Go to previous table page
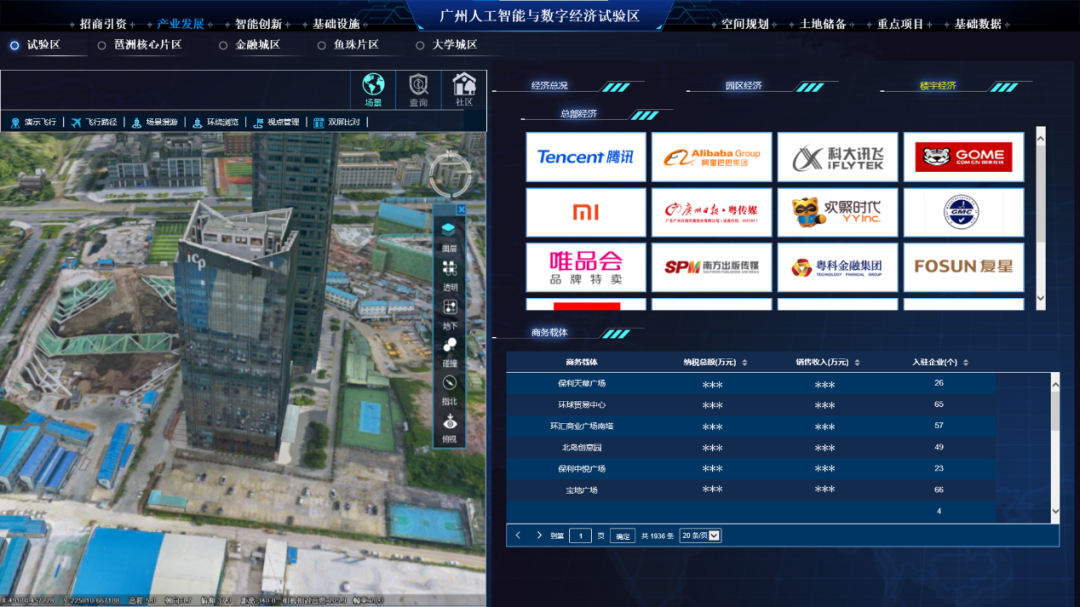Viewport: 1080px width, 607px height. 519,535
